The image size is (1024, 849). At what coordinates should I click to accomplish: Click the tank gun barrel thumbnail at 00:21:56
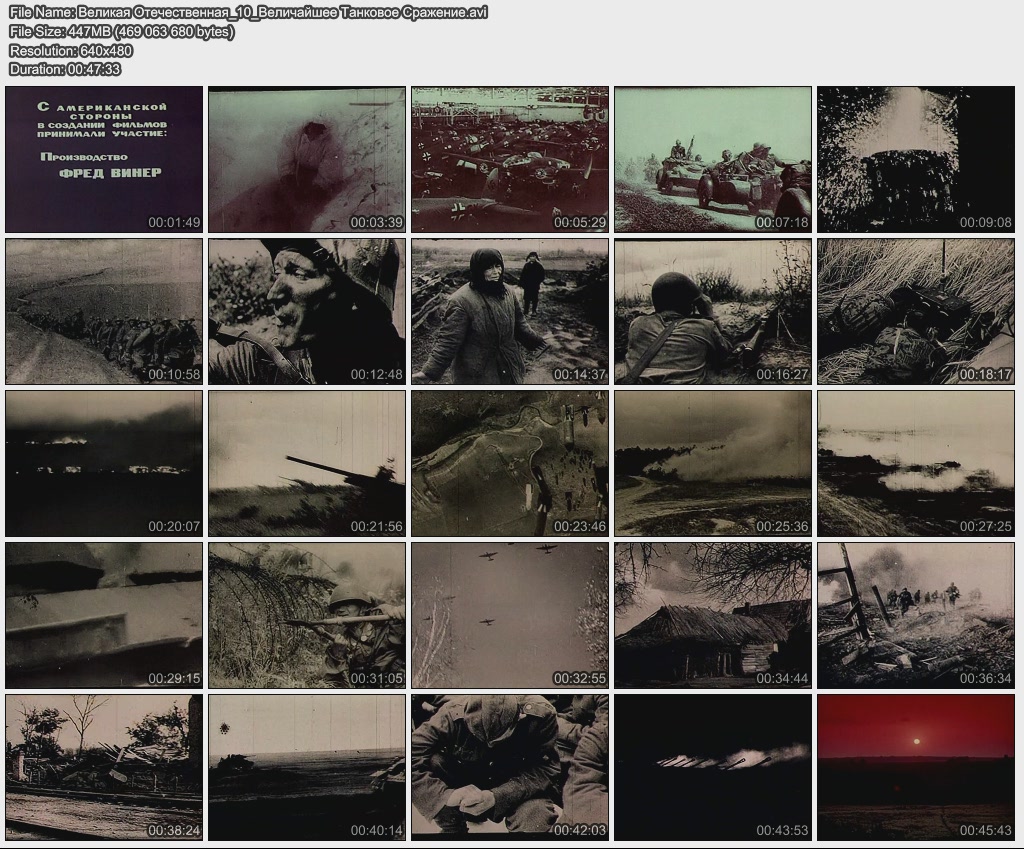click(x=307, y=463)
